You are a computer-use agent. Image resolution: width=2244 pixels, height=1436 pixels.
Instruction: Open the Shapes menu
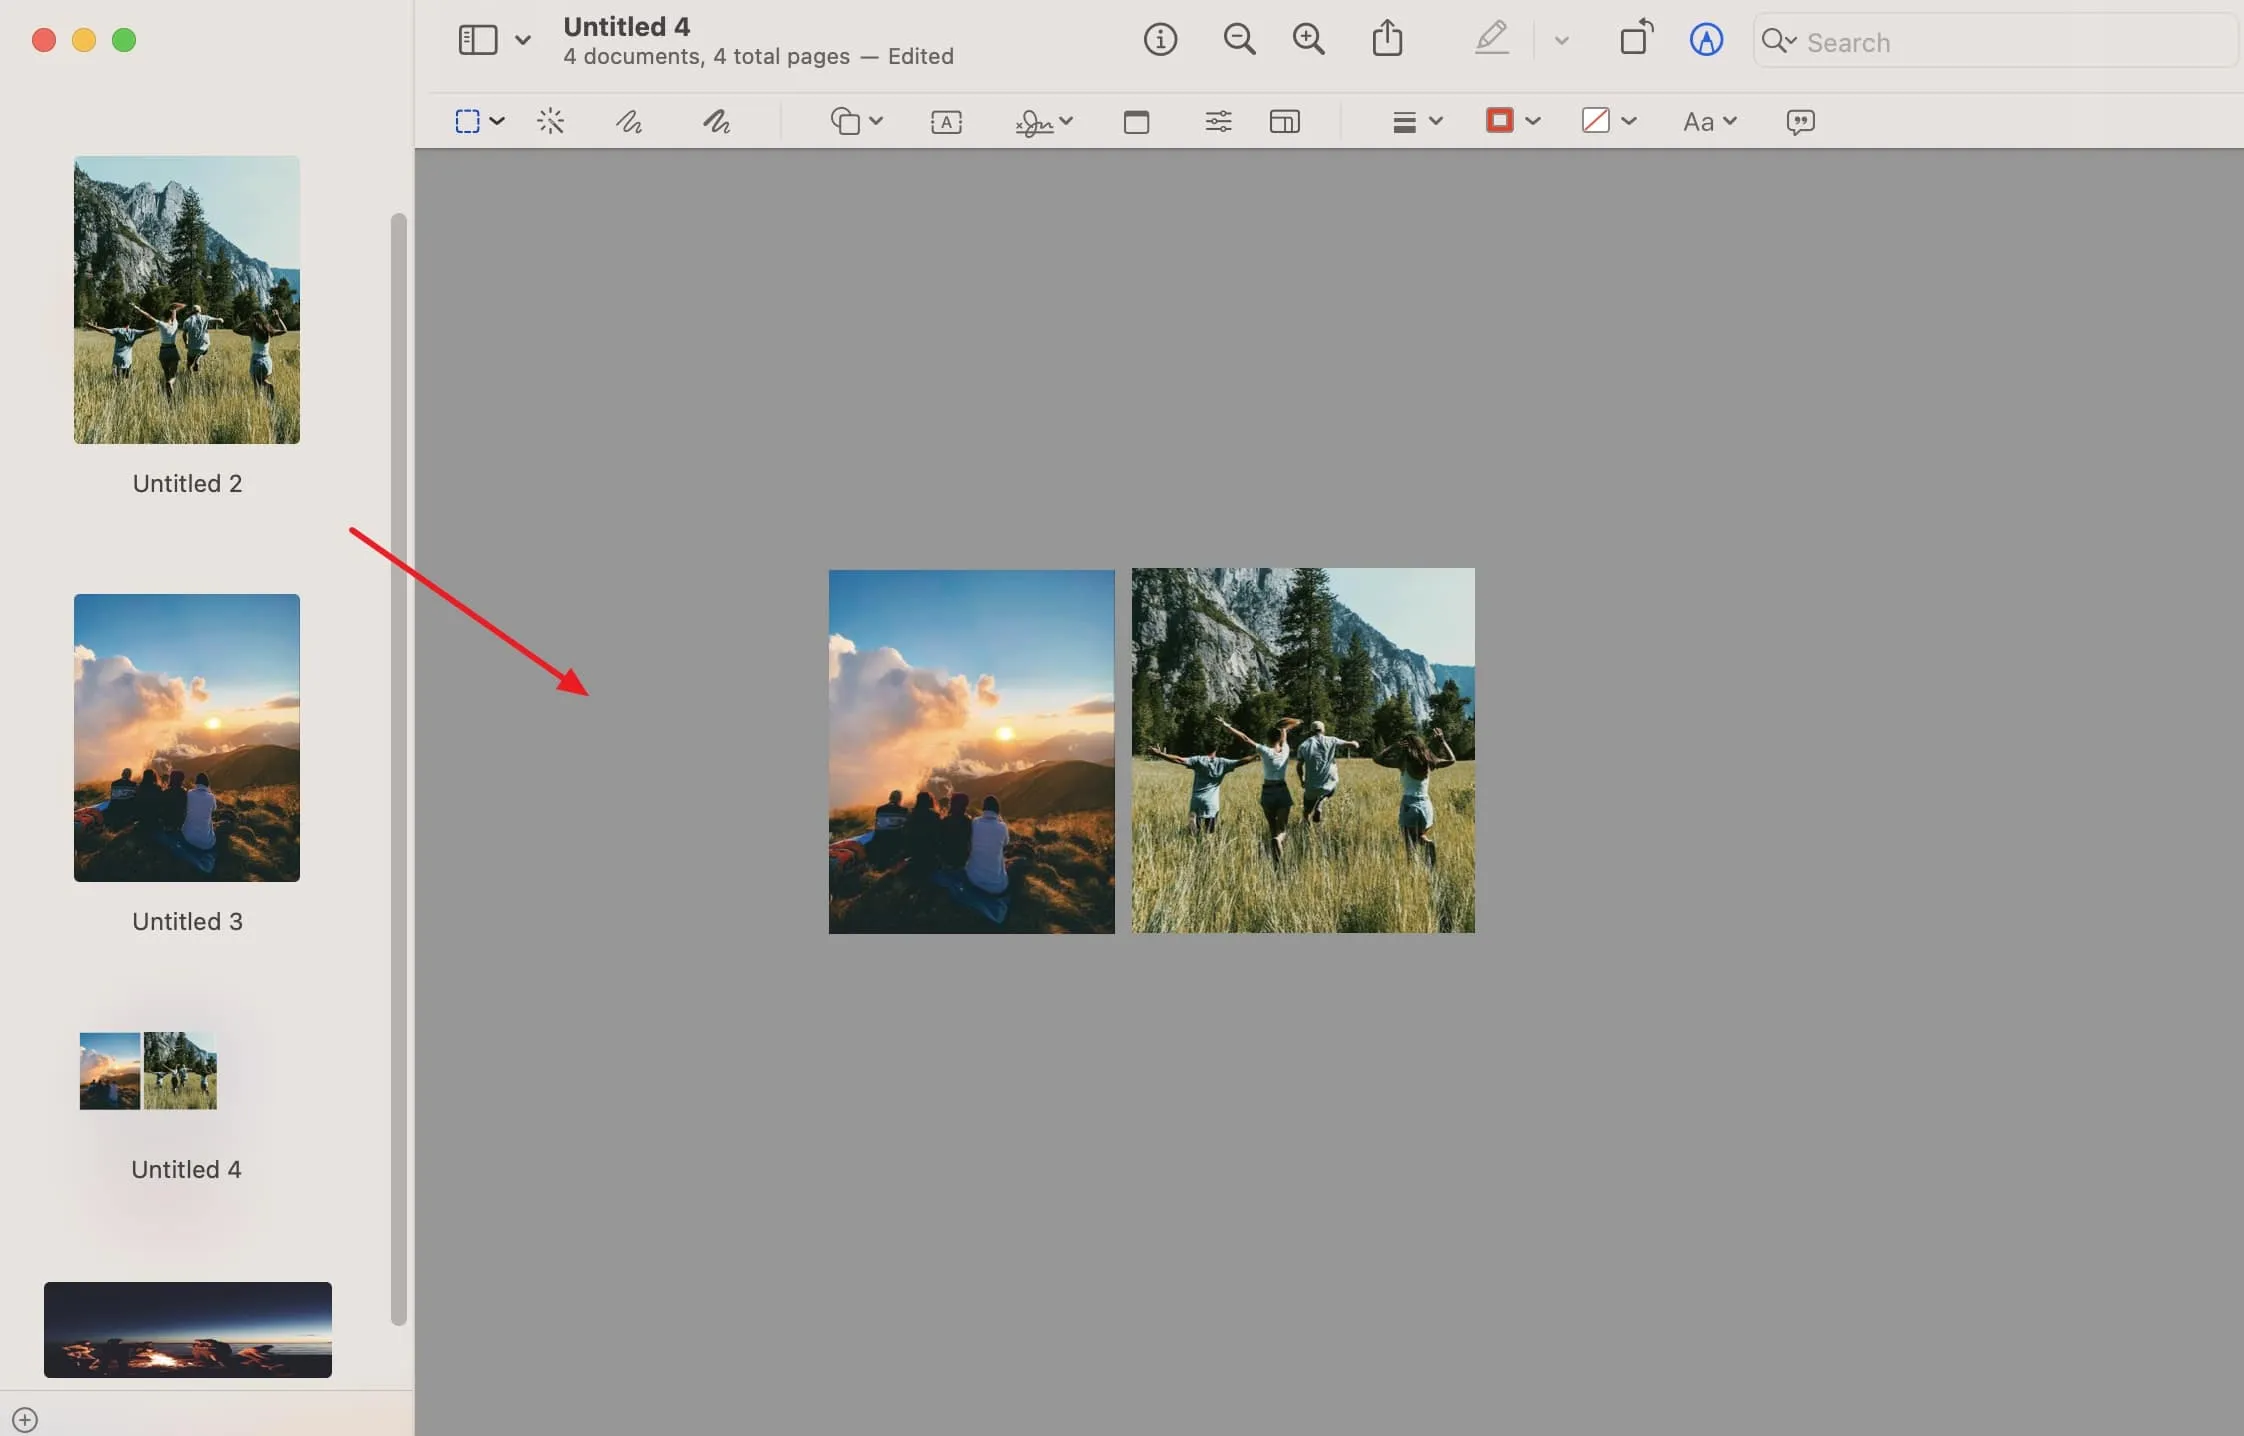coord(845,122)
